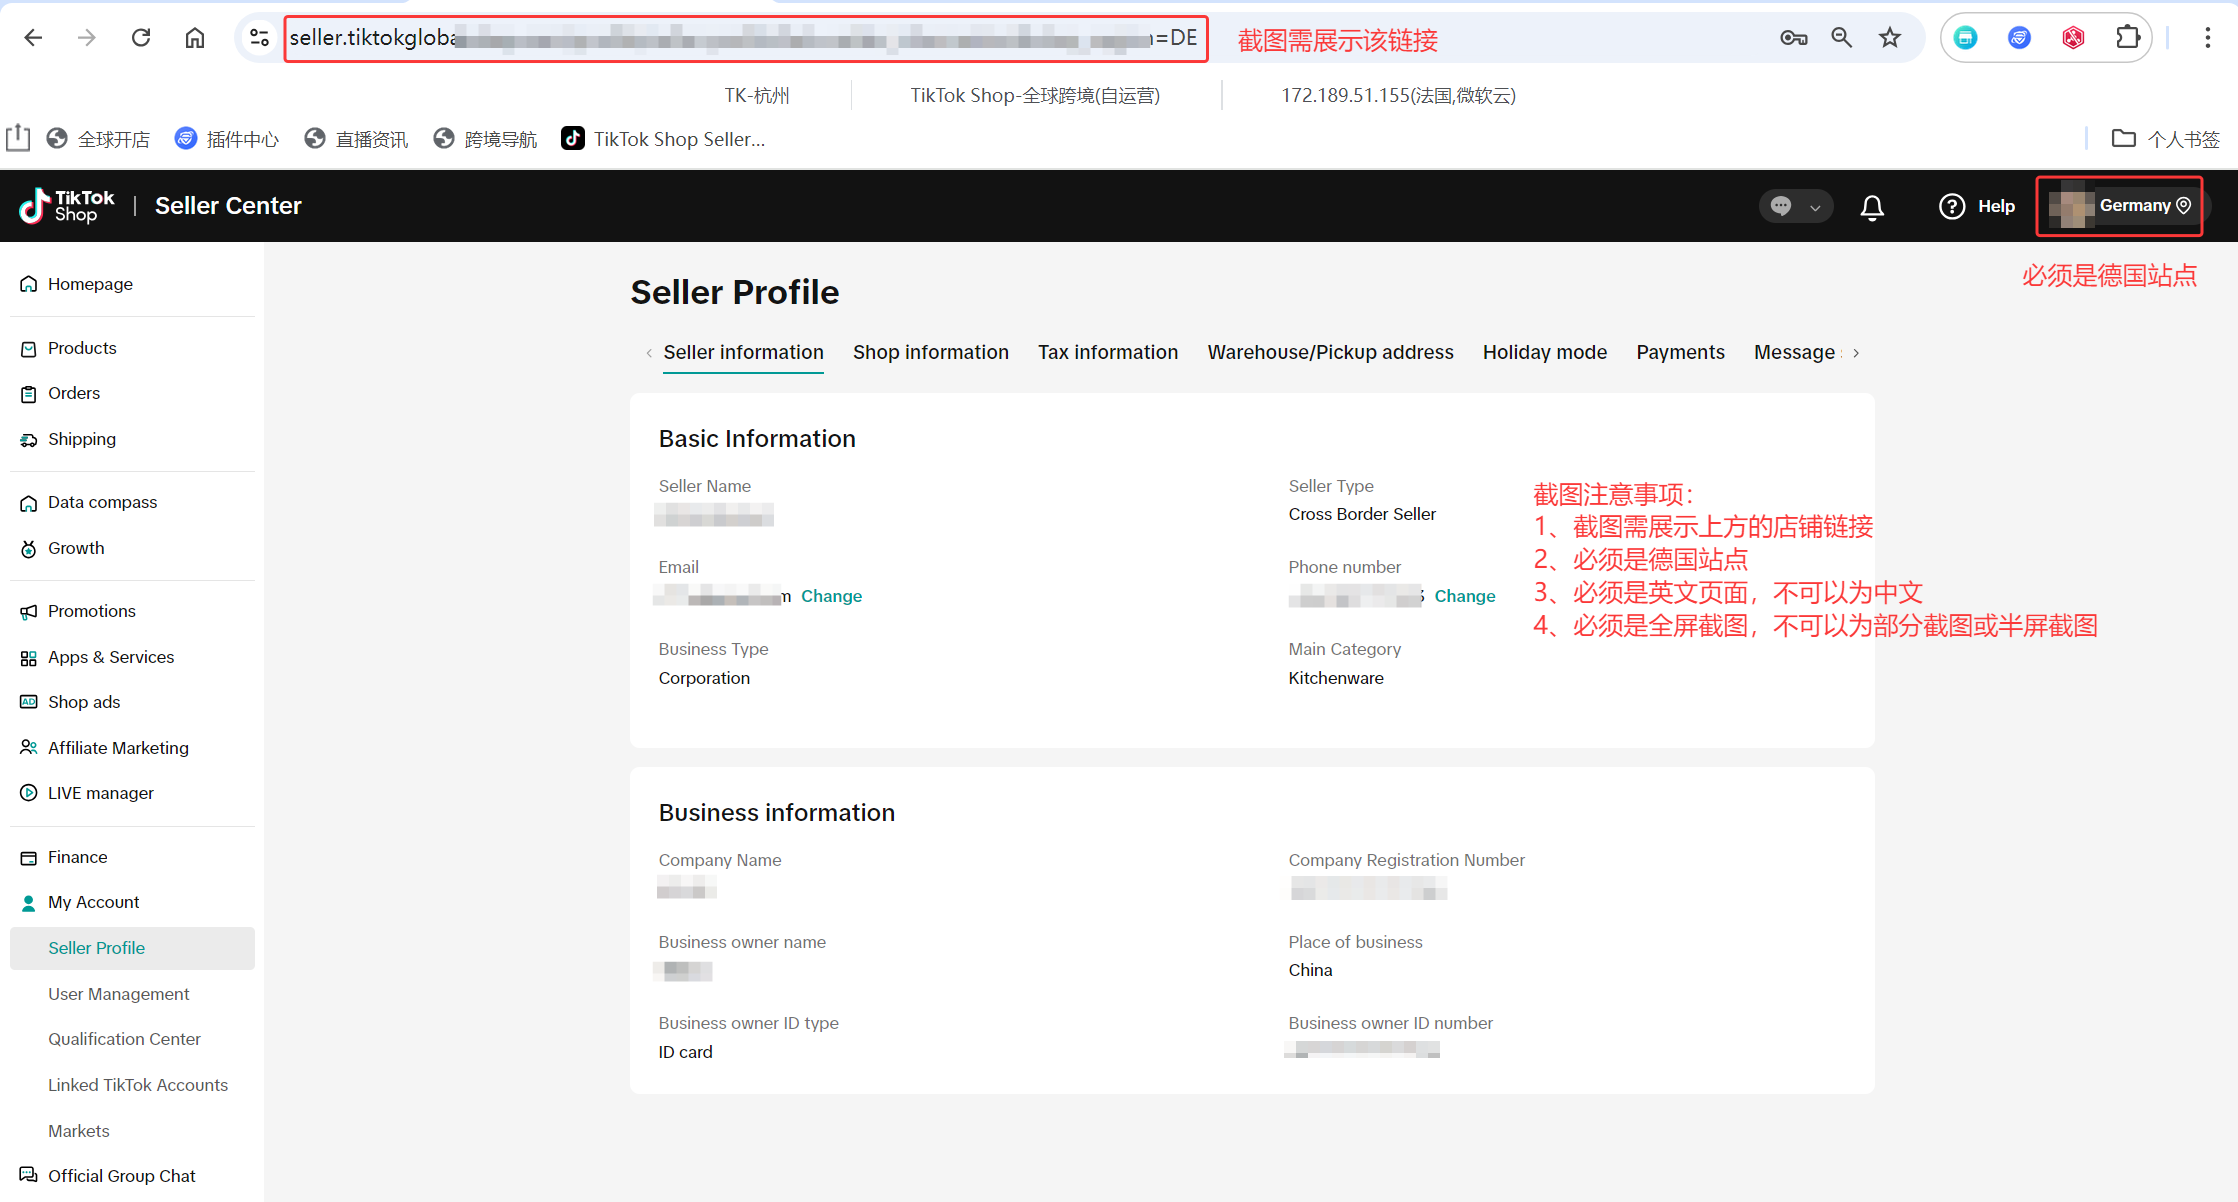Screen dimensions: 2238x1202
Task: Open Linked TikTok Accounts
Action: 138,1085
